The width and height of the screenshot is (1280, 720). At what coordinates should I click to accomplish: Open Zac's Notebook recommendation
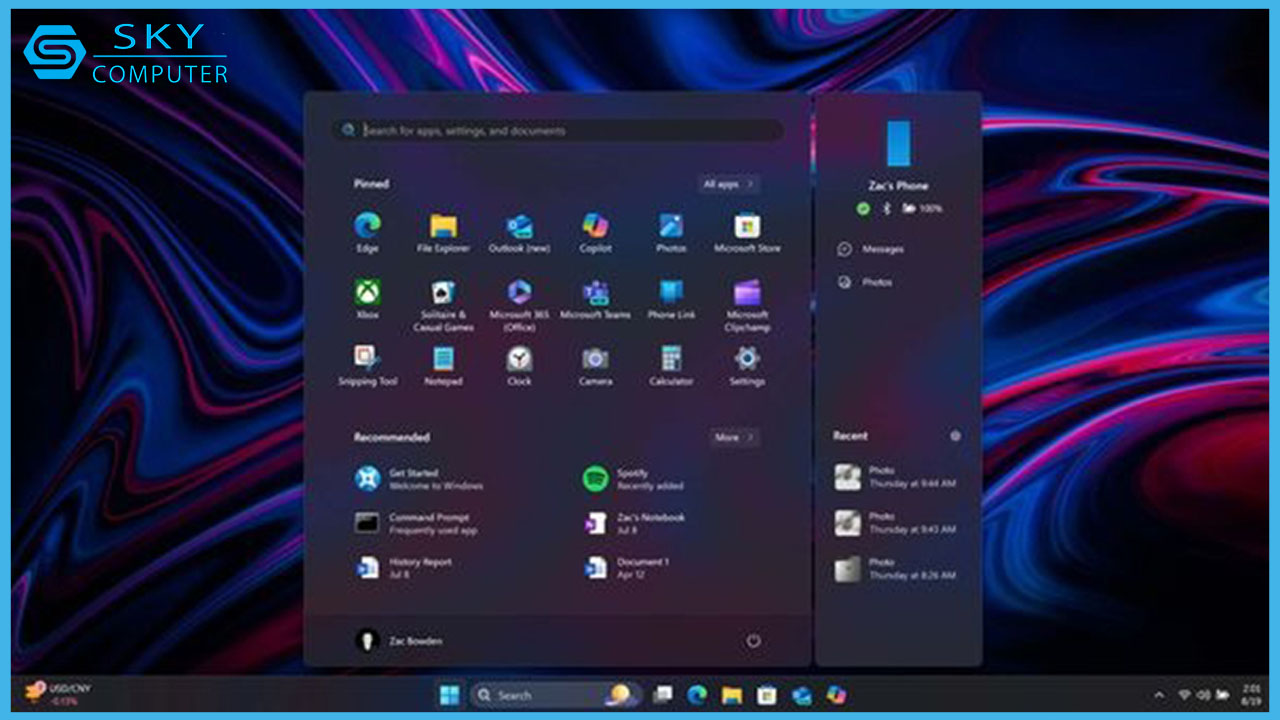[634, 523]
